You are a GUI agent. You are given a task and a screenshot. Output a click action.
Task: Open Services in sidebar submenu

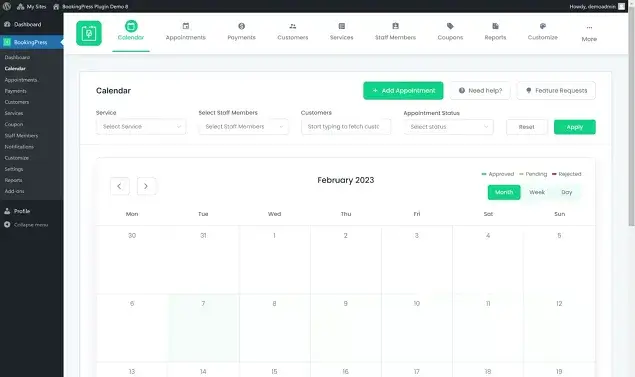pos(14,113)
